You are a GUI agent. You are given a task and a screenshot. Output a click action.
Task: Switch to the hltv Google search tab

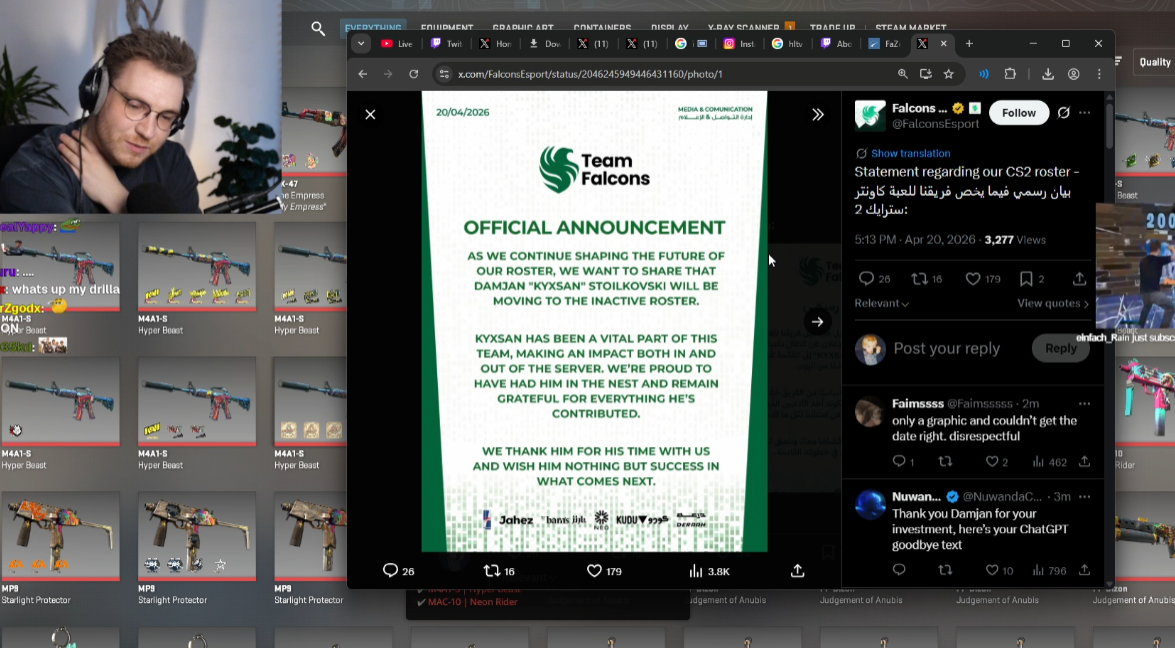pyautogui.click(x=788, y=43)
